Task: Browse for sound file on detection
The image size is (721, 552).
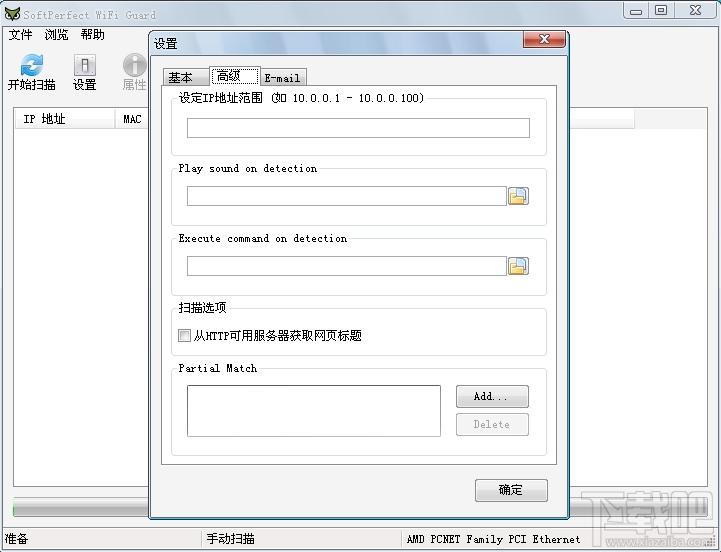Action: 518,196
